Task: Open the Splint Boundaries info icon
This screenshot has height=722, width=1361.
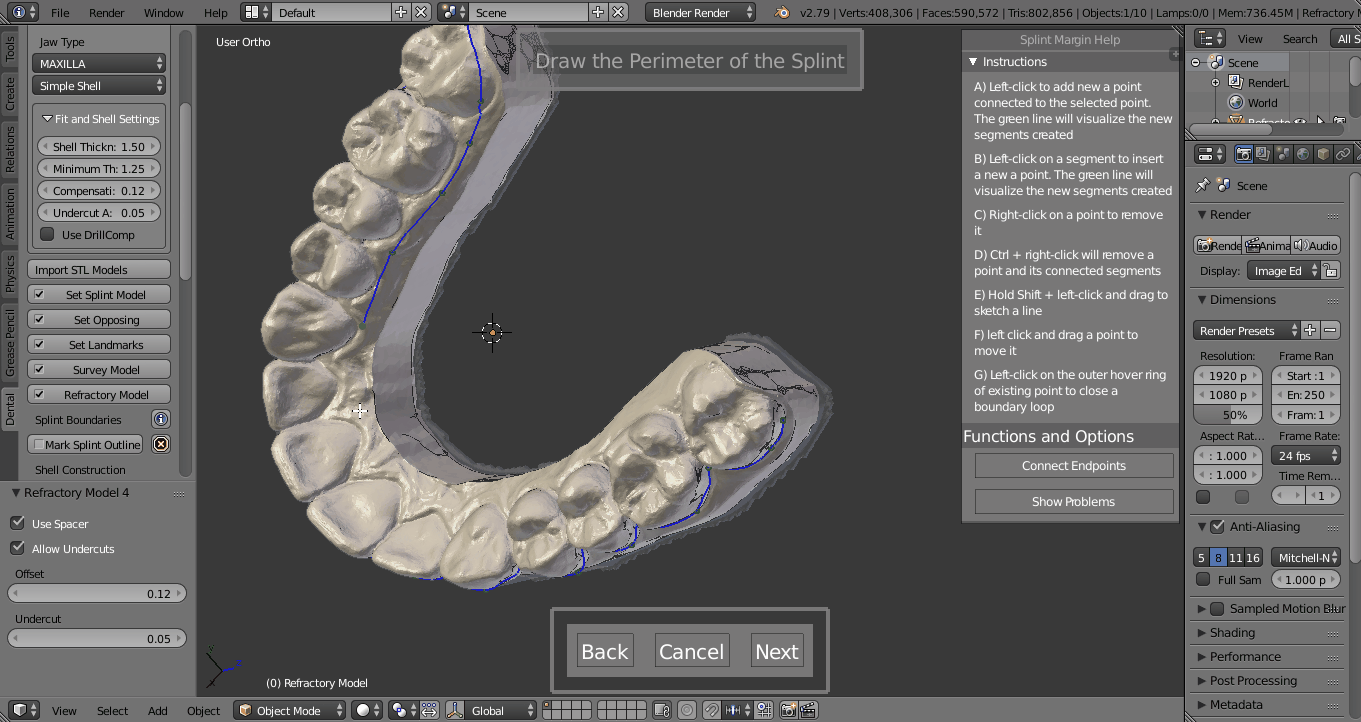Action: (160, 419)
